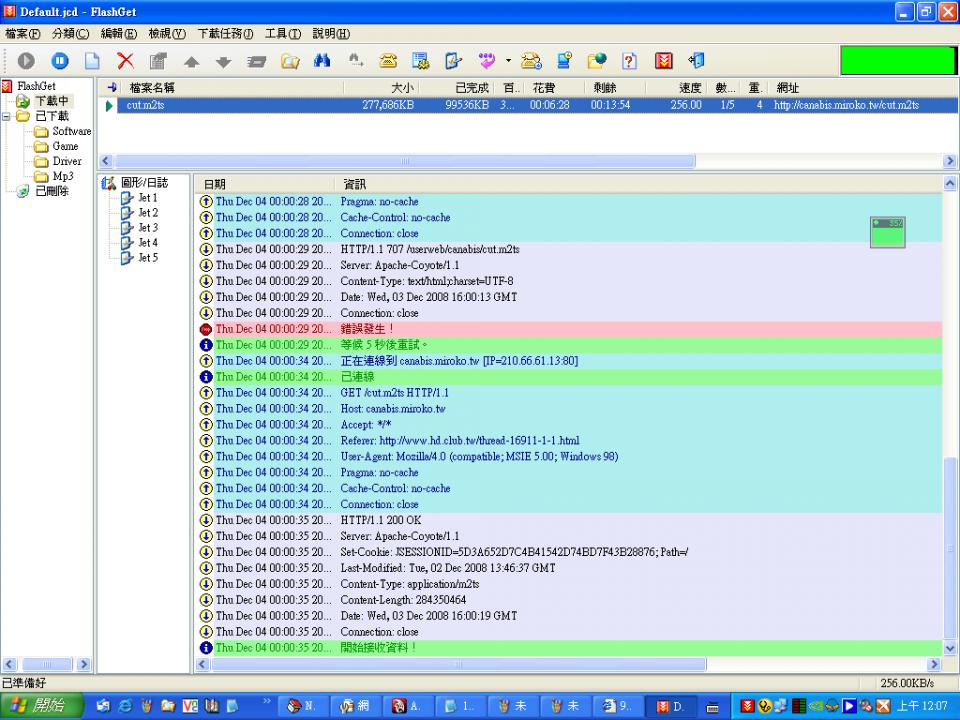Viewport: 960px width, 720px height.
Task: Click the binoculars find icon
Action: pos(322,61)
